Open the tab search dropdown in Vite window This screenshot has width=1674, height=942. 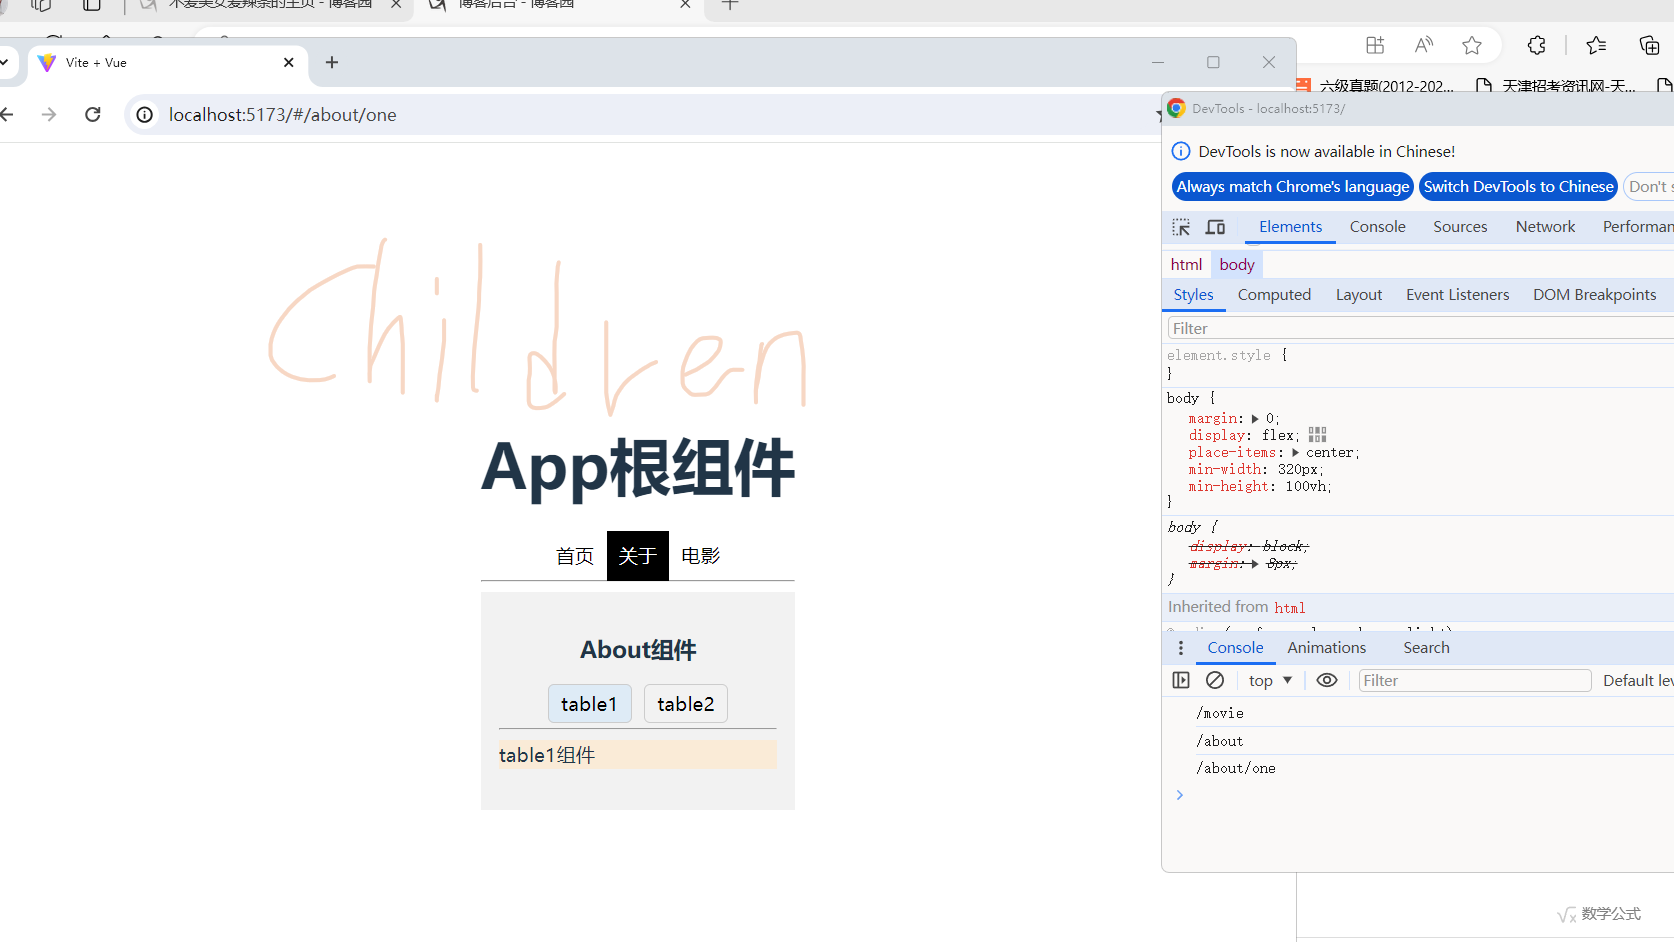5,62
